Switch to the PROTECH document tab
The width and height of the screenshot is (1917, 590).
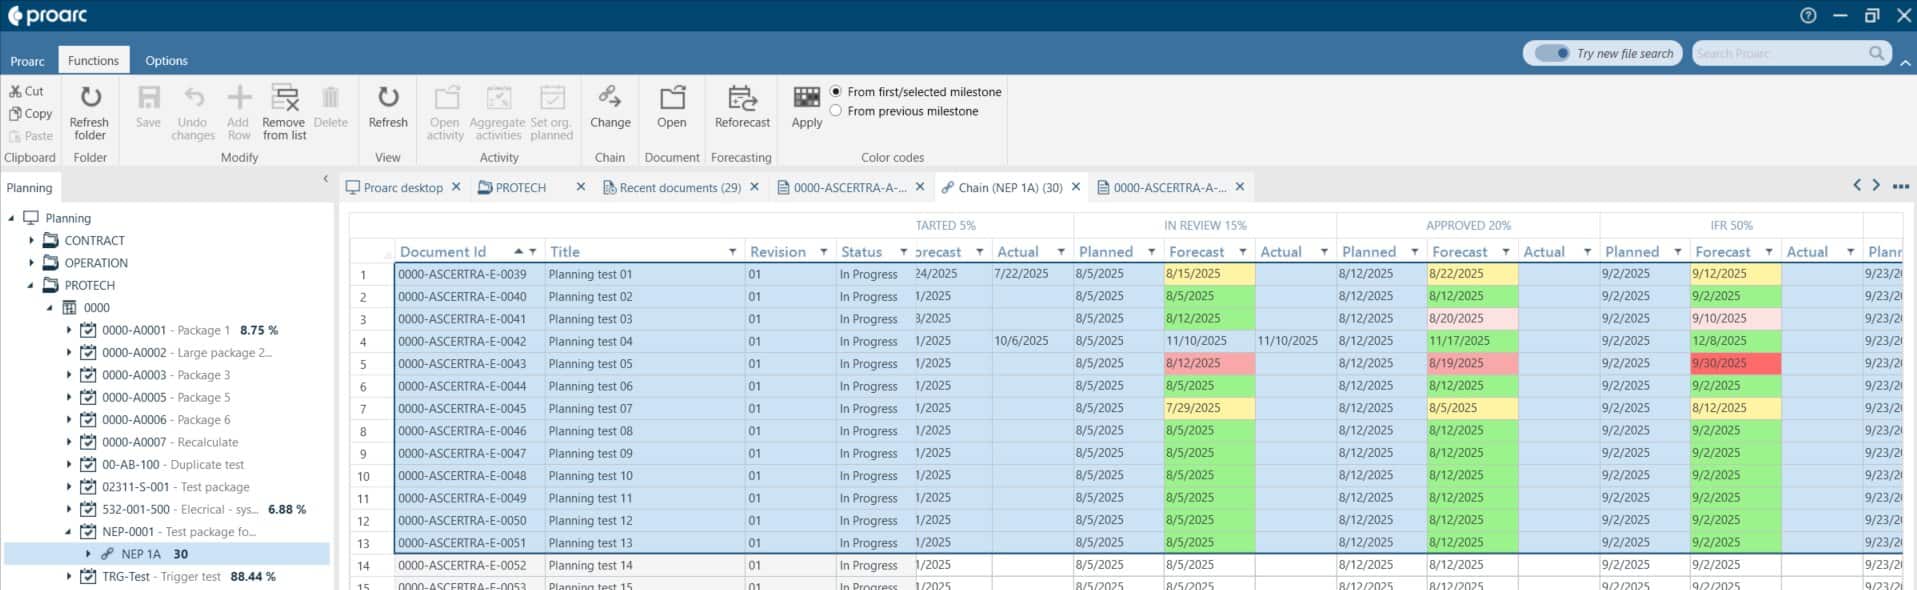(520, 187)
